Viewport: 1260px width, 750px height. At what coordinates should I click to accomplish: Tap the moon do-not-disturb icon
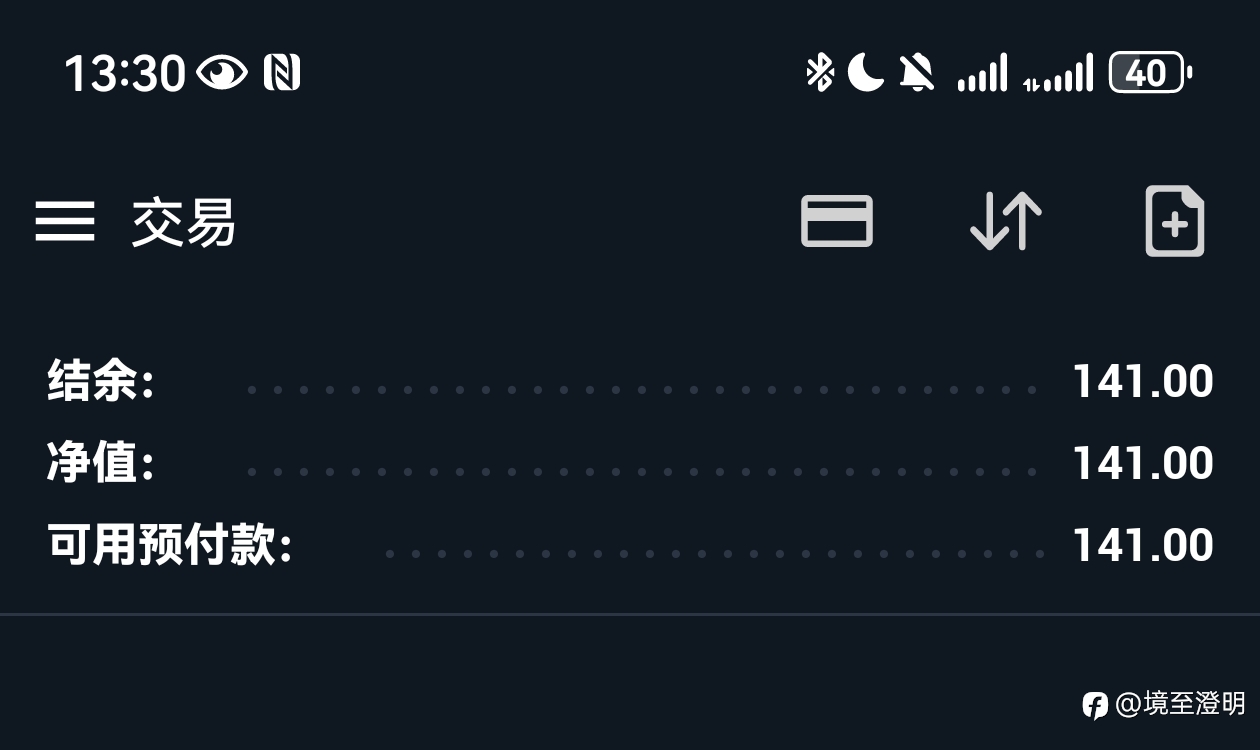pyautogui.click(x=866, y=73)
